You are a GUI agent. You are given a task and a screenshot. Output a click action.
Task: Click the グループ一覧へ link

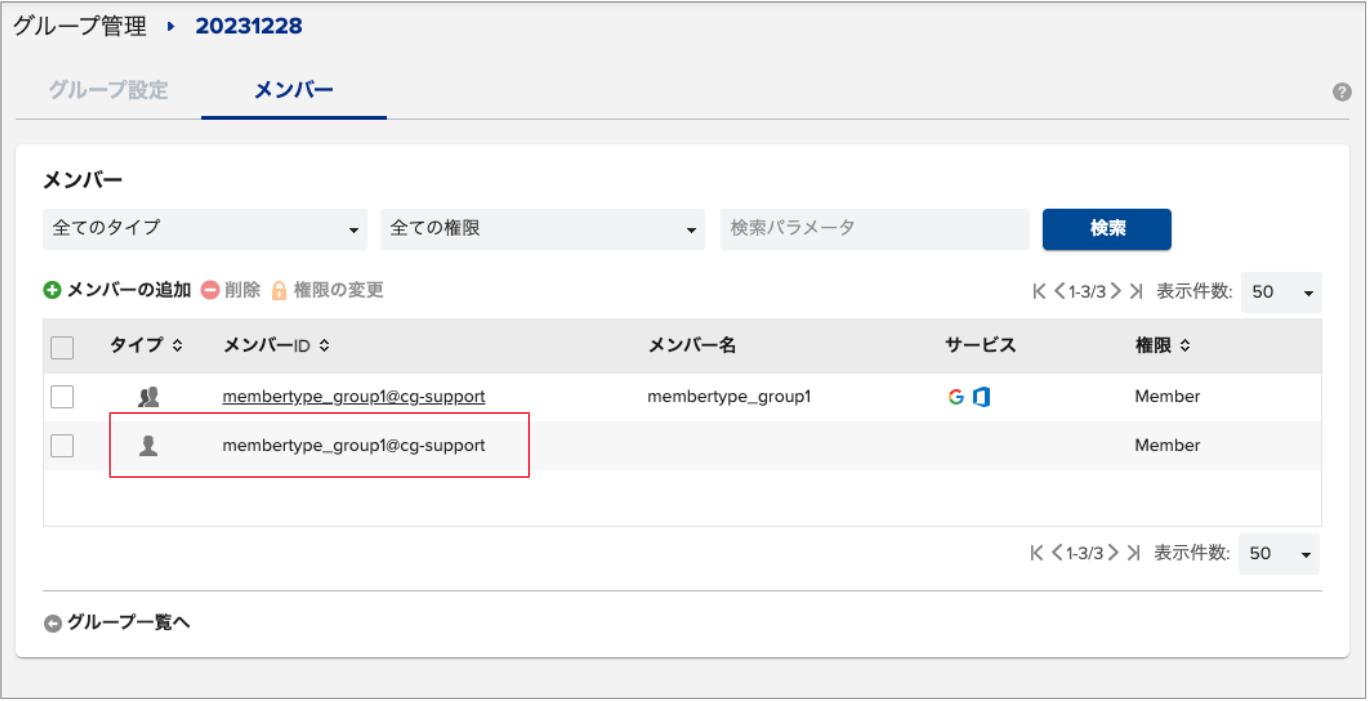[x=129, y=623]
